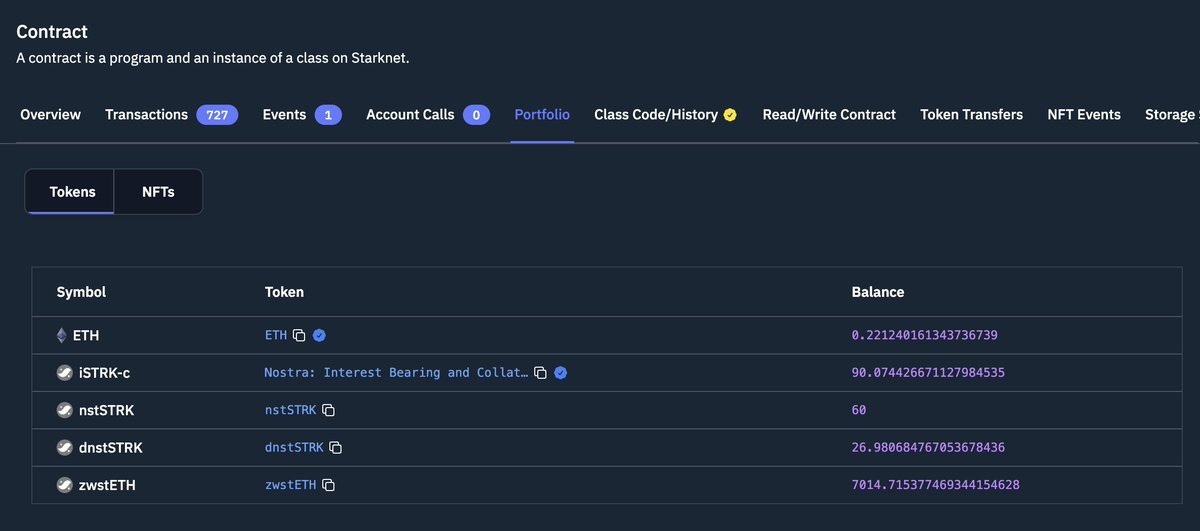This screenshot has height=531, width=1200.
Task: Click the iSTRK-c symbol text
Action: tap(104, 373)
